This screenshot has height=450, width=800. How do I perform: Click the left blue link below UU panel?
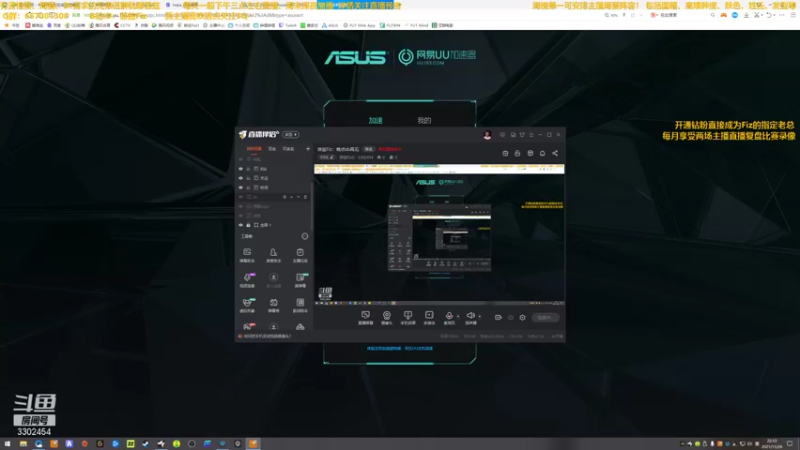[x=384, y=348]
